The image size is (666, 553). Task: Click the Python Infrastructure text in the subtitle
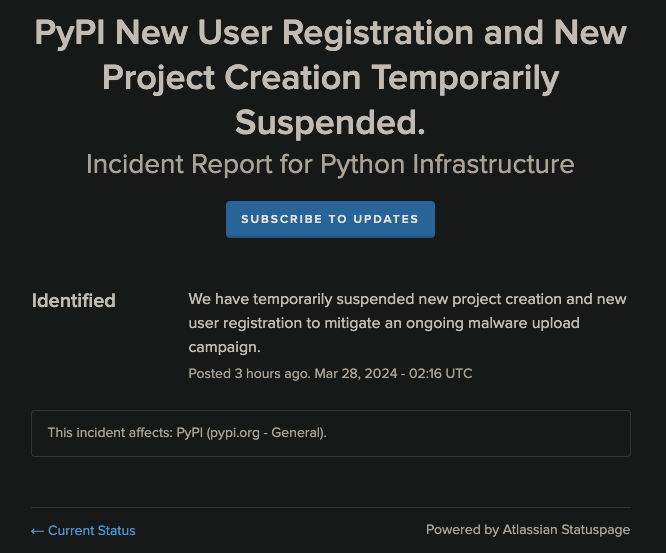click(447, 164)
